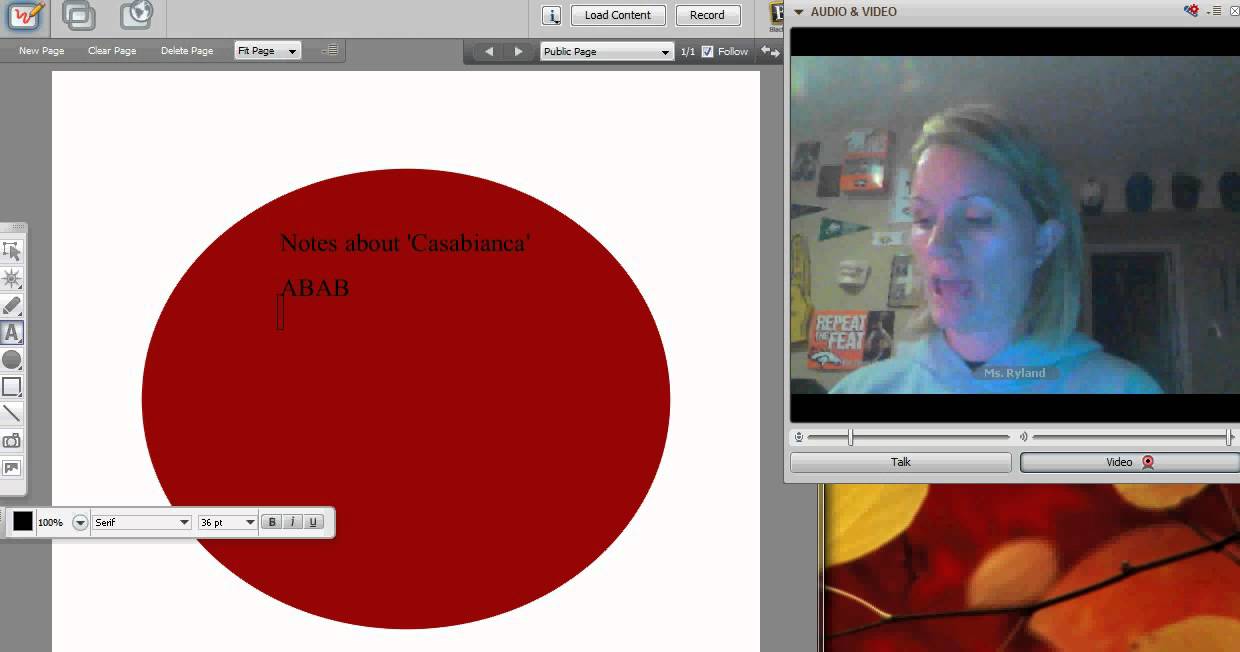
Task: Toggle Italic formatting
Action: point(292,522)
